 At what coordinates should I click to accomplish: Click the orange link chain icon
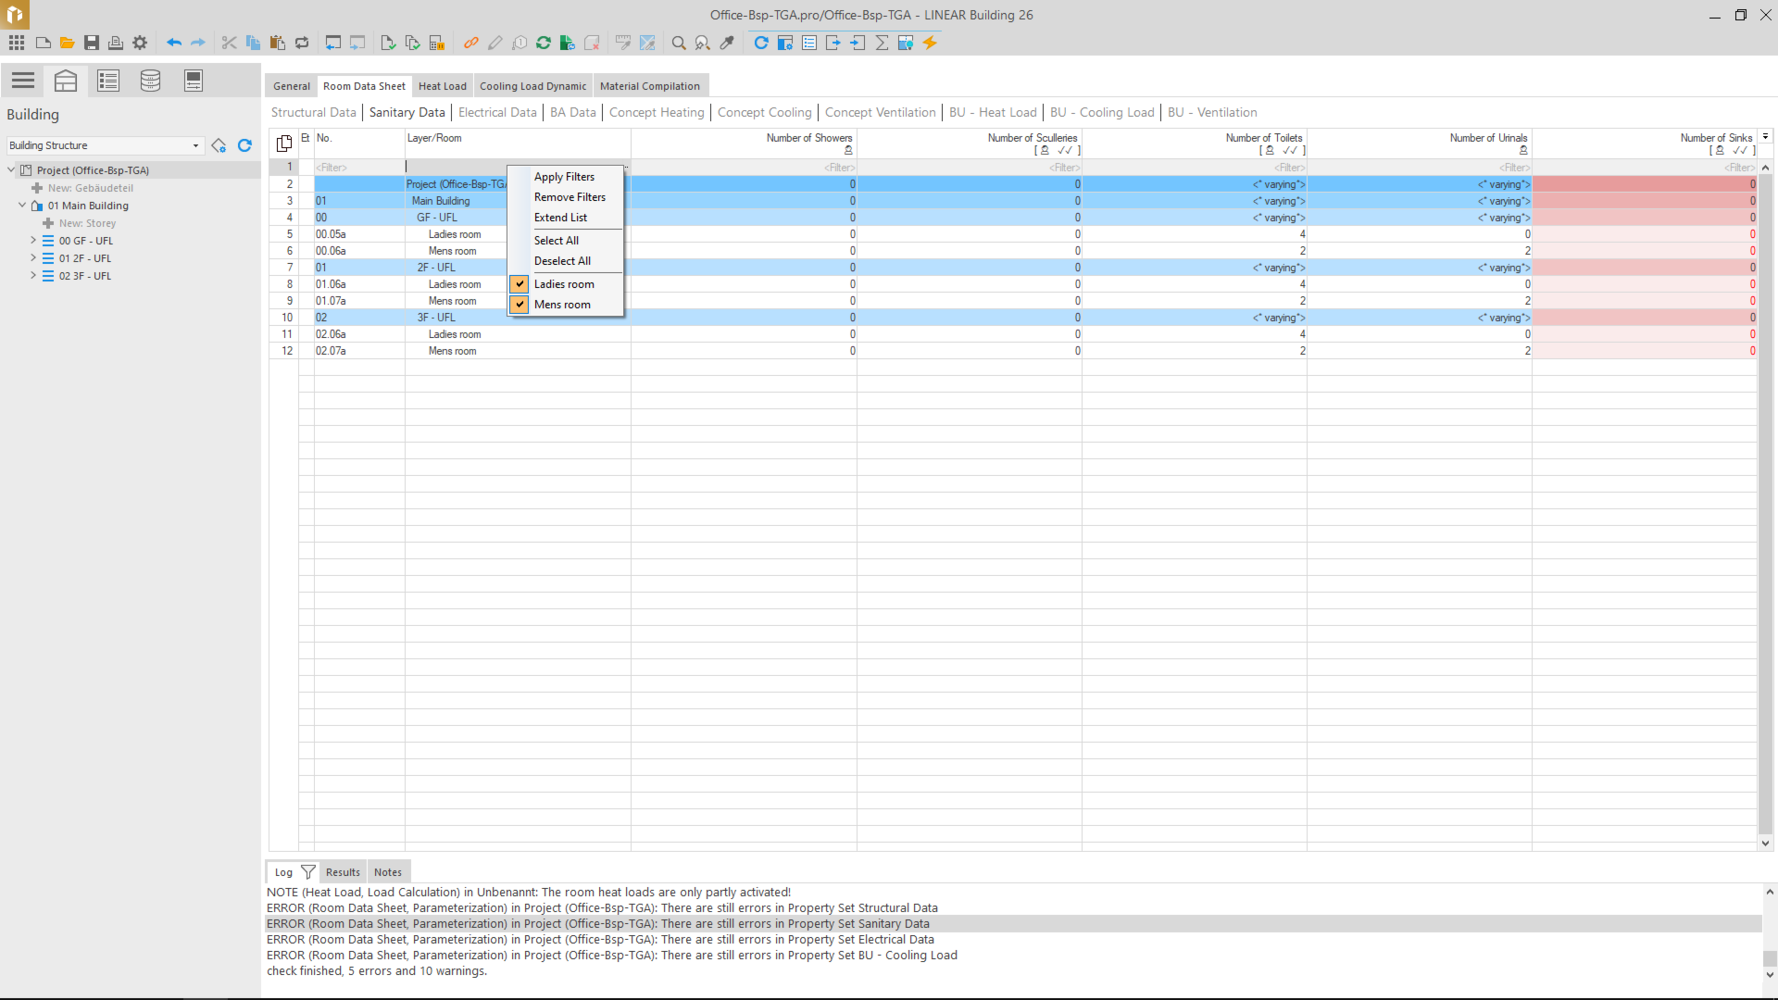pos(471,43)
